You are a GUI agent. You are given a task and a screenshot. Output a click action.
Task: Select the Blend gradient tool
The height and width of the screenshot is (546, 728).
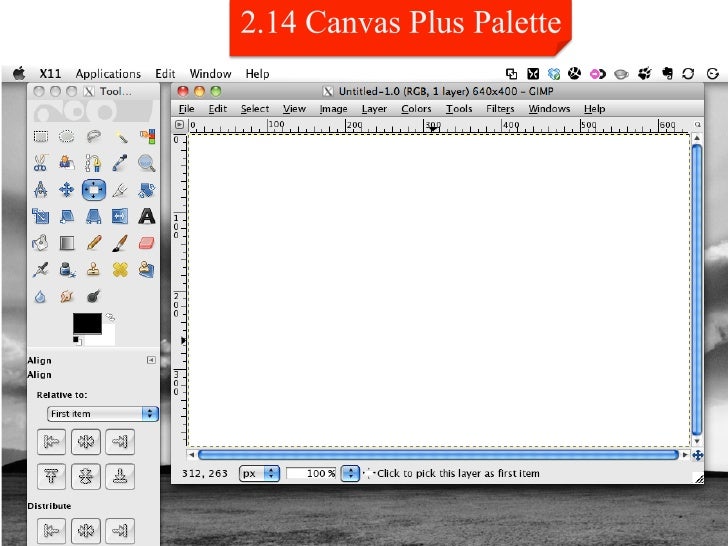(x=67, y=243)
